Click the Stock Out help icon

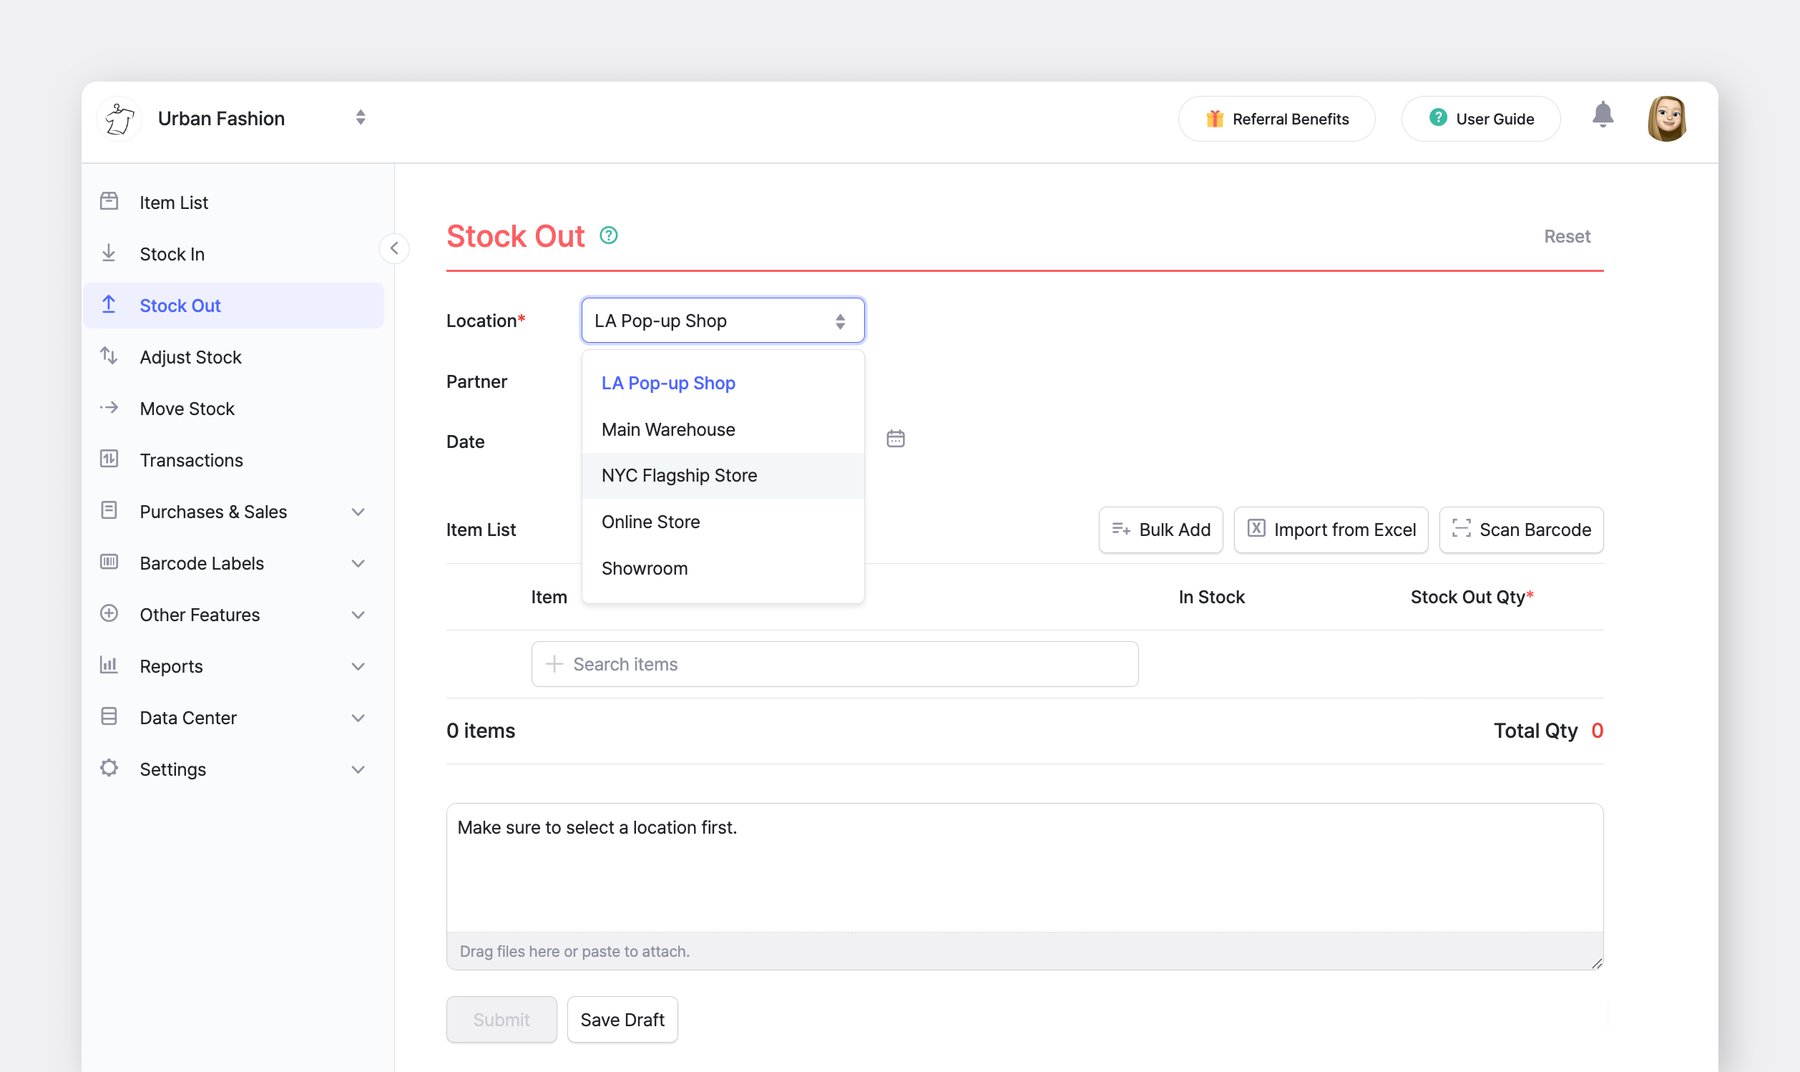pyautogui.click(x=608, y=236)
